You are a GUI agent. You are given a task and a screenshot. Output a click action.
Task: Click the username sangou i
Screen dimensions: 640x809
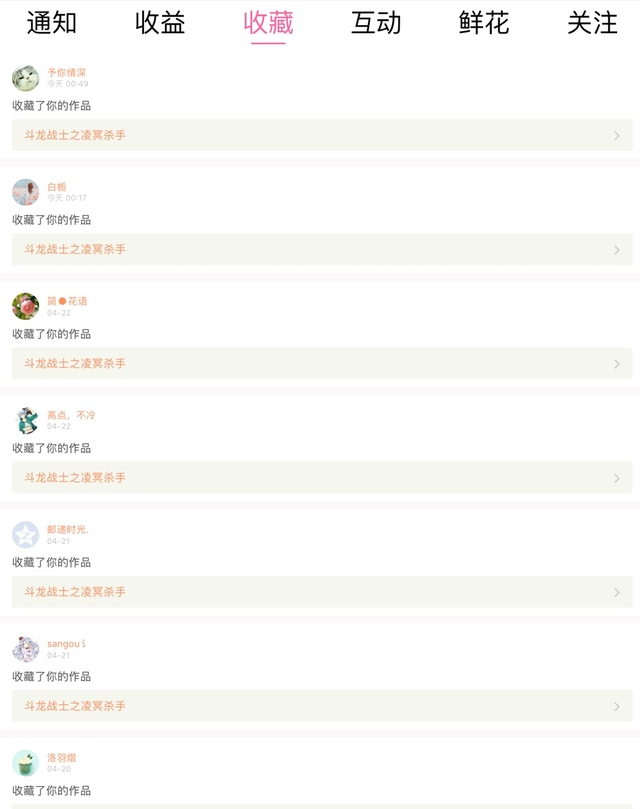(67, 644)
